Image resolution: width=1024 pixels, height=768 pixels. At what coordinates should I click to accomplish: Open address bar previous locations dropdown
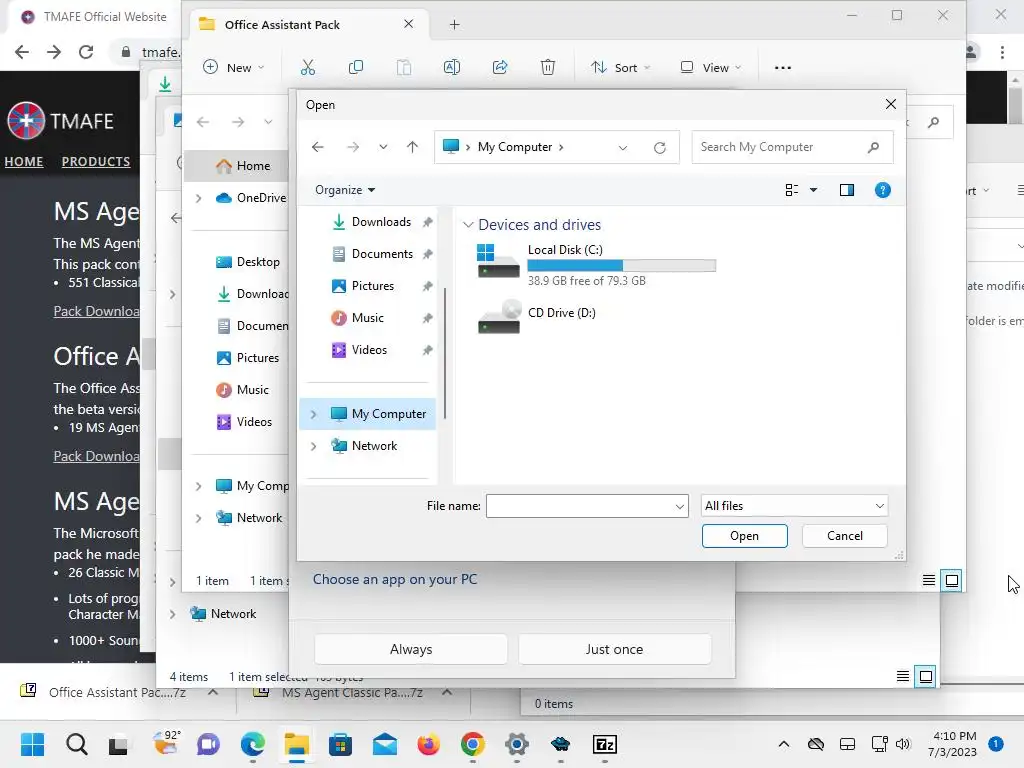pos(622,148)
